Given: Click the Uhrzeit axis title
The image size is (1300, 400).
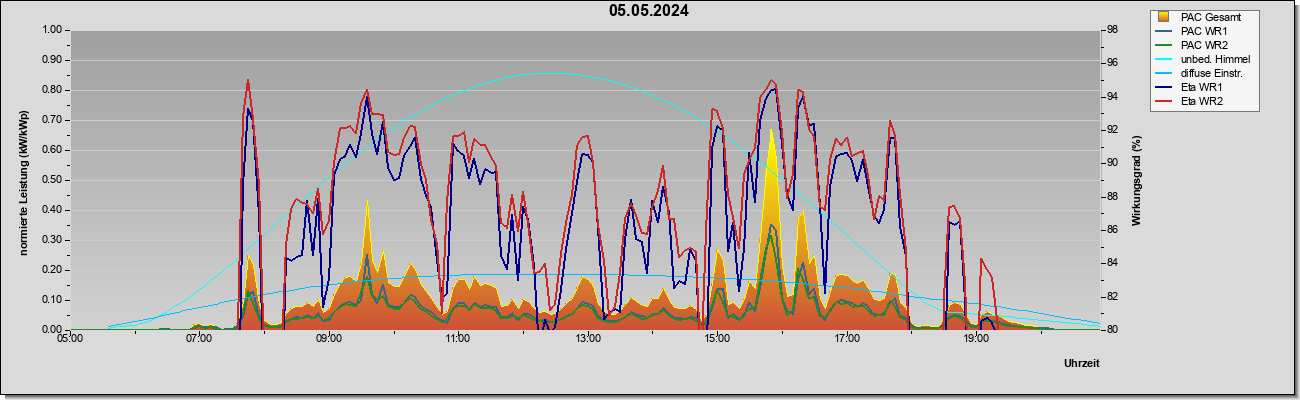Looking at the screenshot, I should click(x=1082, y=364).
